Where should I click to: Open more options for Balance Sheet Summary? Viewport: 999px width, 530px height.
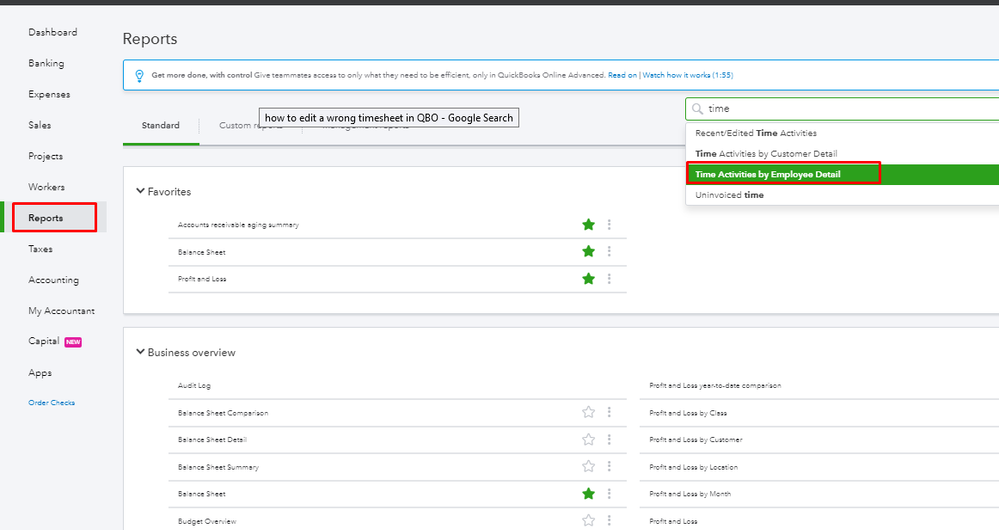pos(609,466)
